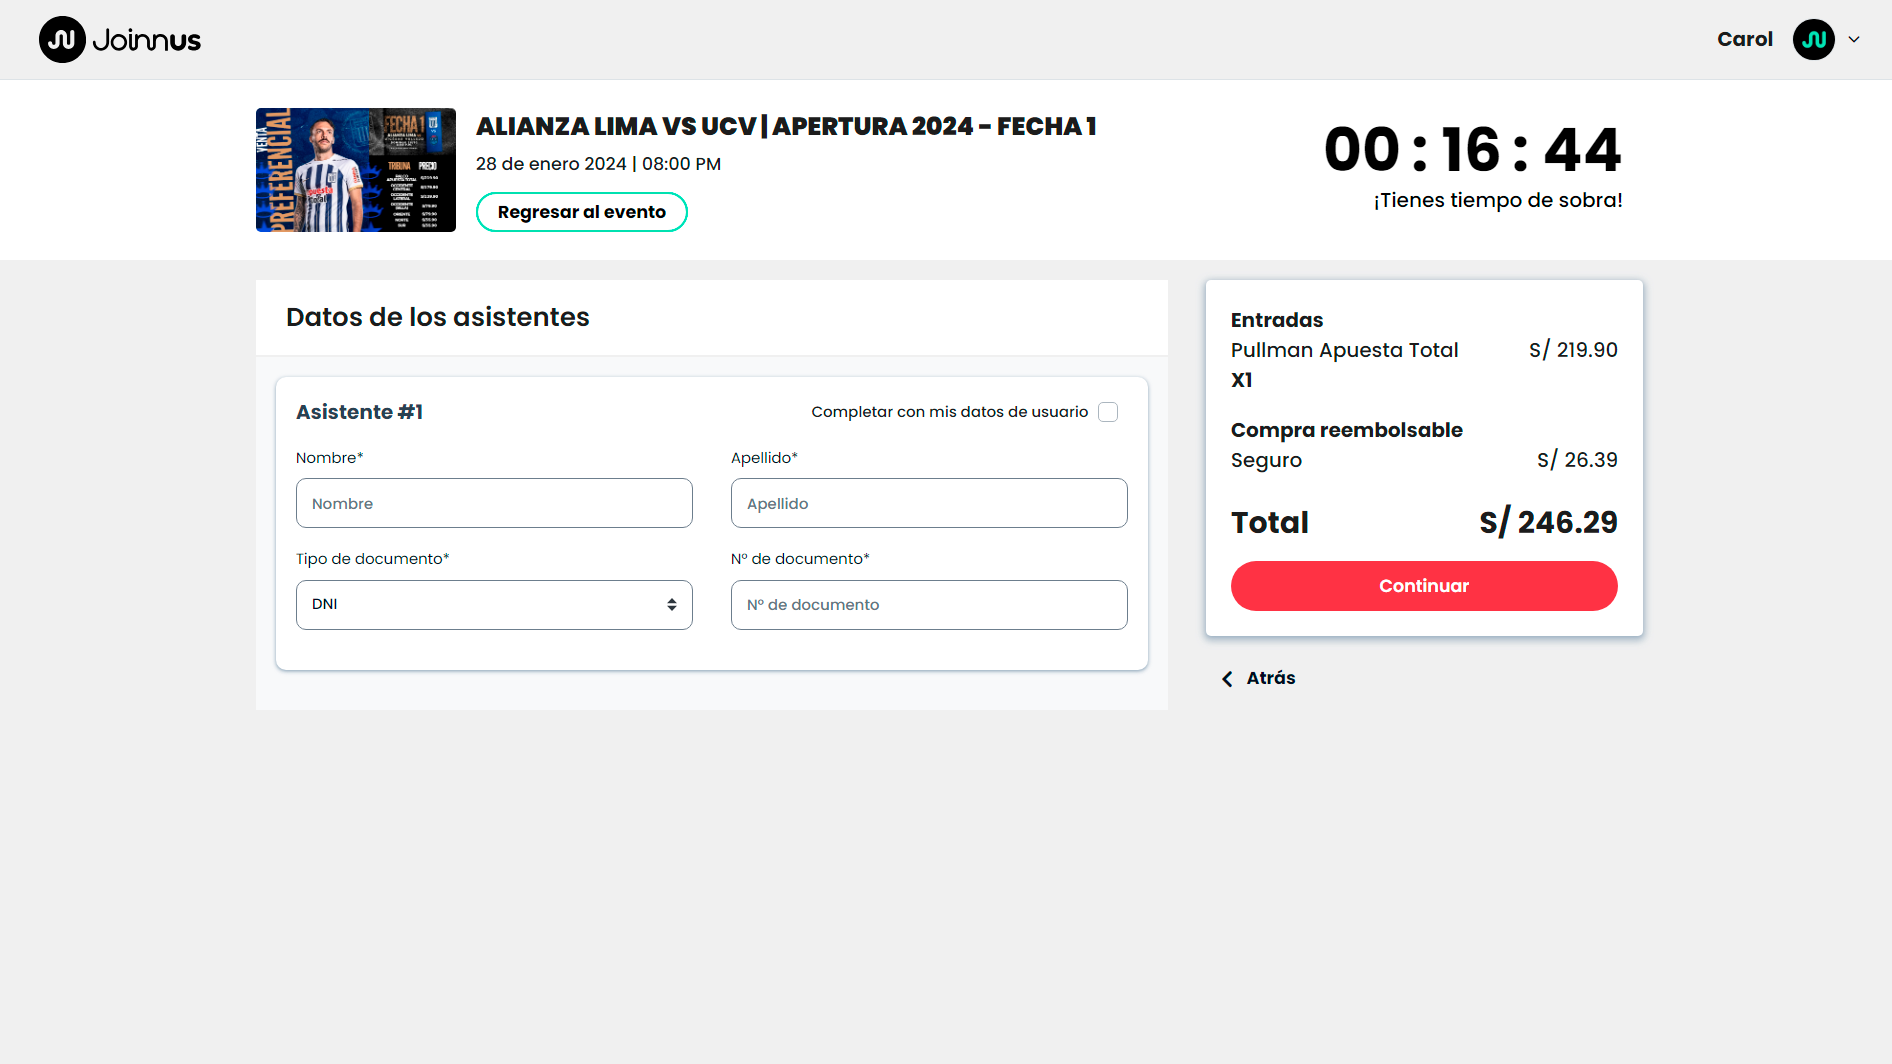
Task: Click the Total amount S/ 246.29
Action: point(1548,522)
